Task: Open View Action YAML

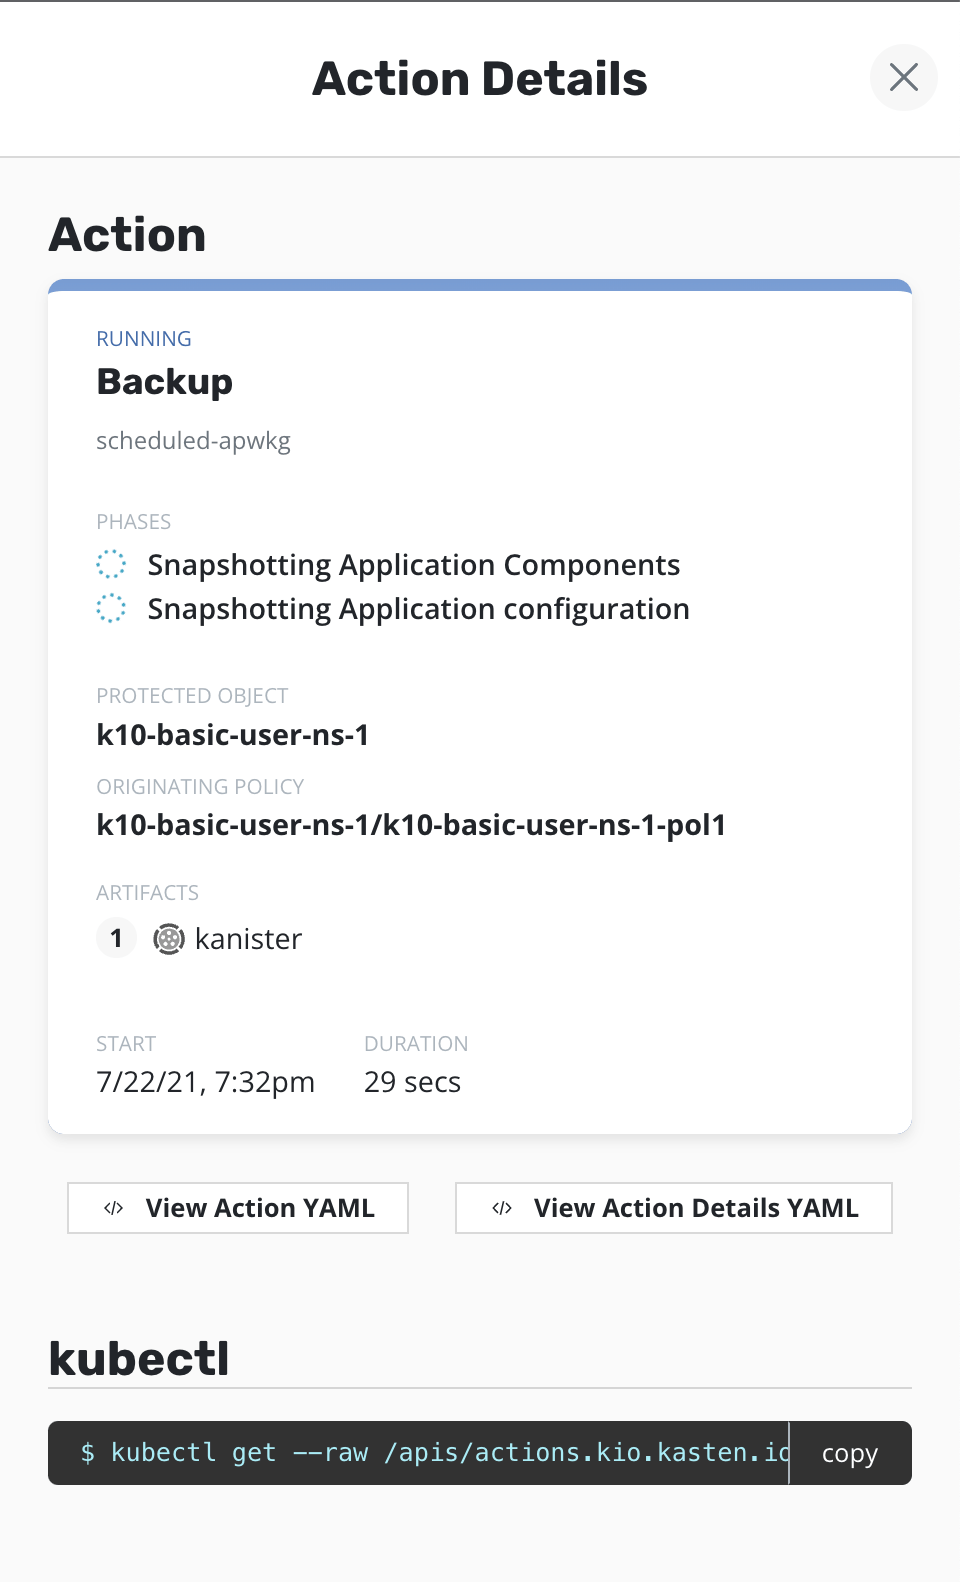Action: (x=238, y=1208)
